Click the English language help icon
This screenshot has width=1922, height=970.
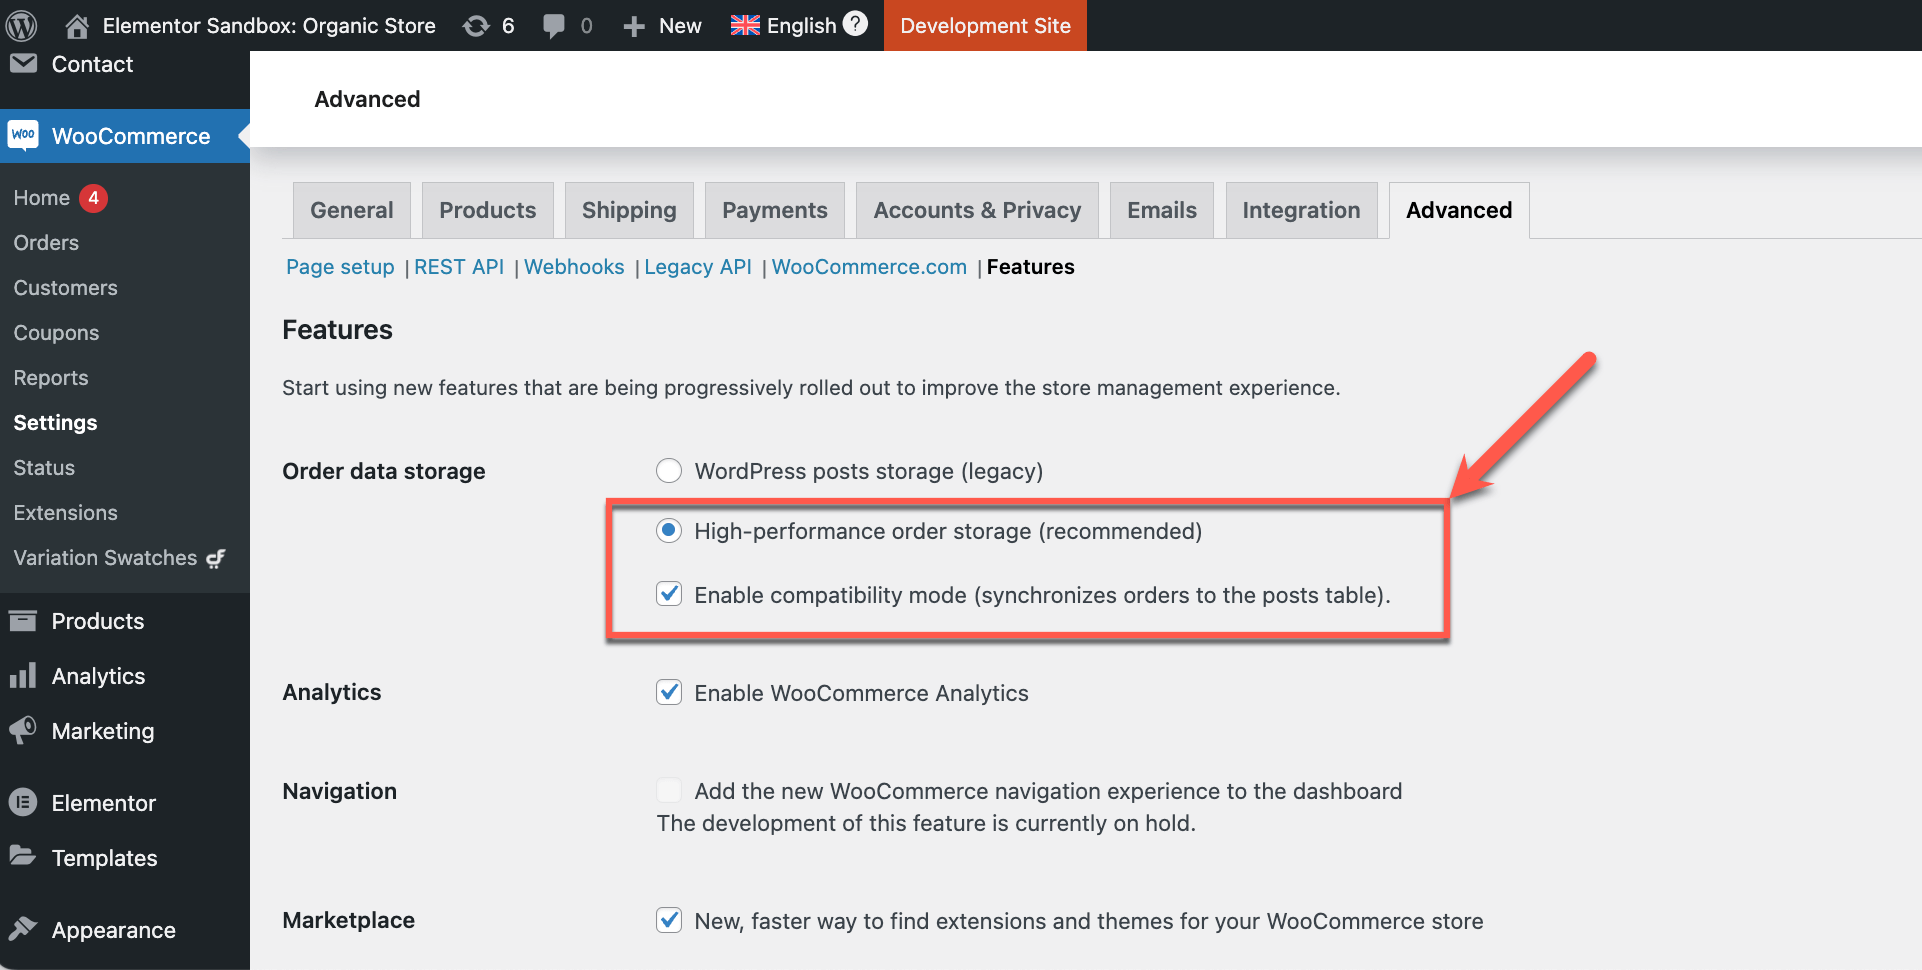pyautogui.click(x=855, y=24)
